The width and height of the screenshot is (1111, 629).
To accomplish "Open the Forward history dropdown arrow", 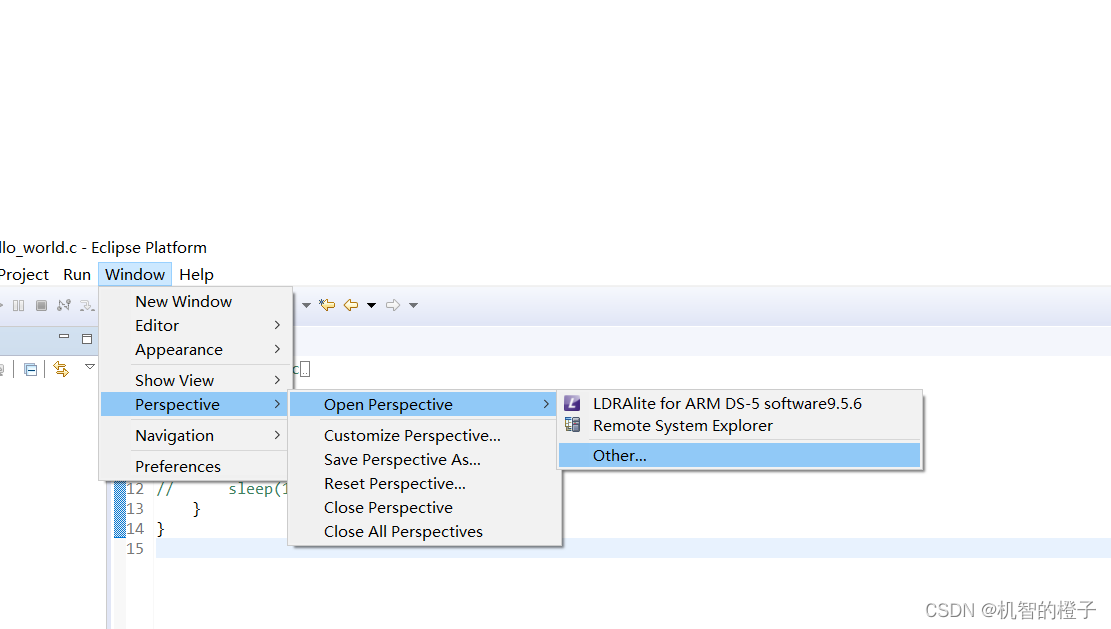I will click(x=414, y=305).
